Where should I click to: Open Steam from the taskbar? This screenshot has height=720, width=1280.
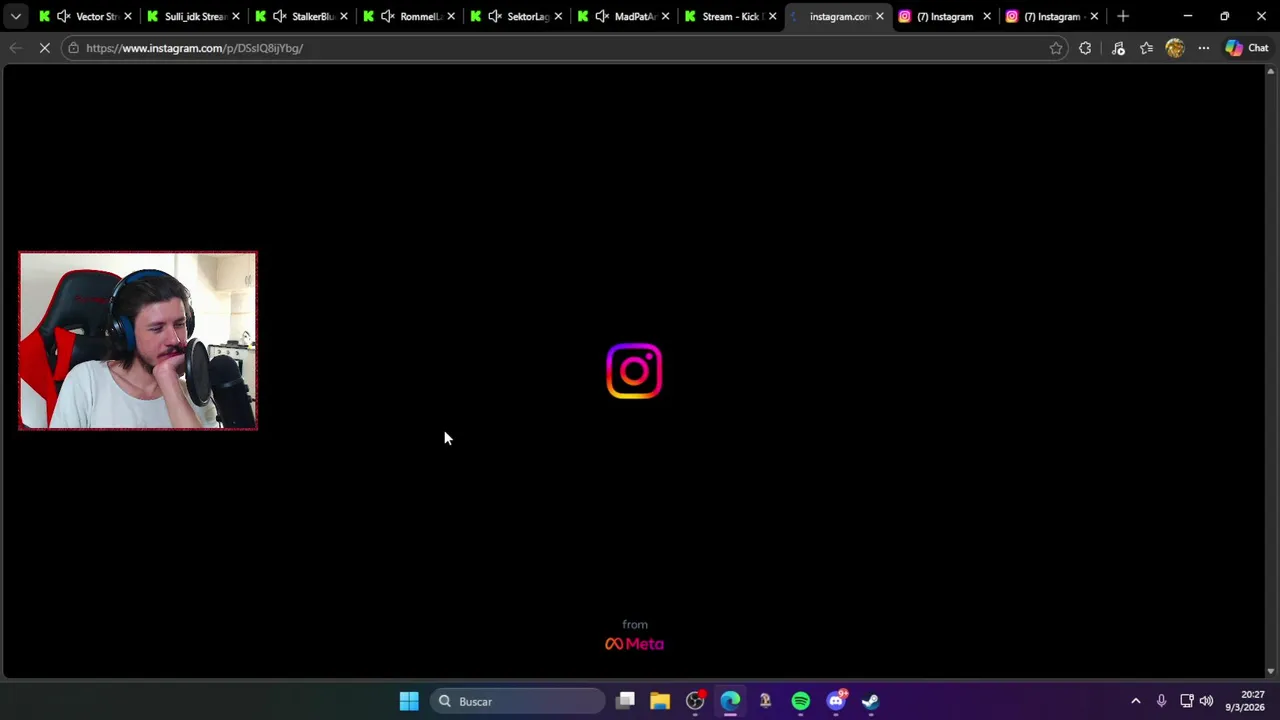tap(871, 701)
